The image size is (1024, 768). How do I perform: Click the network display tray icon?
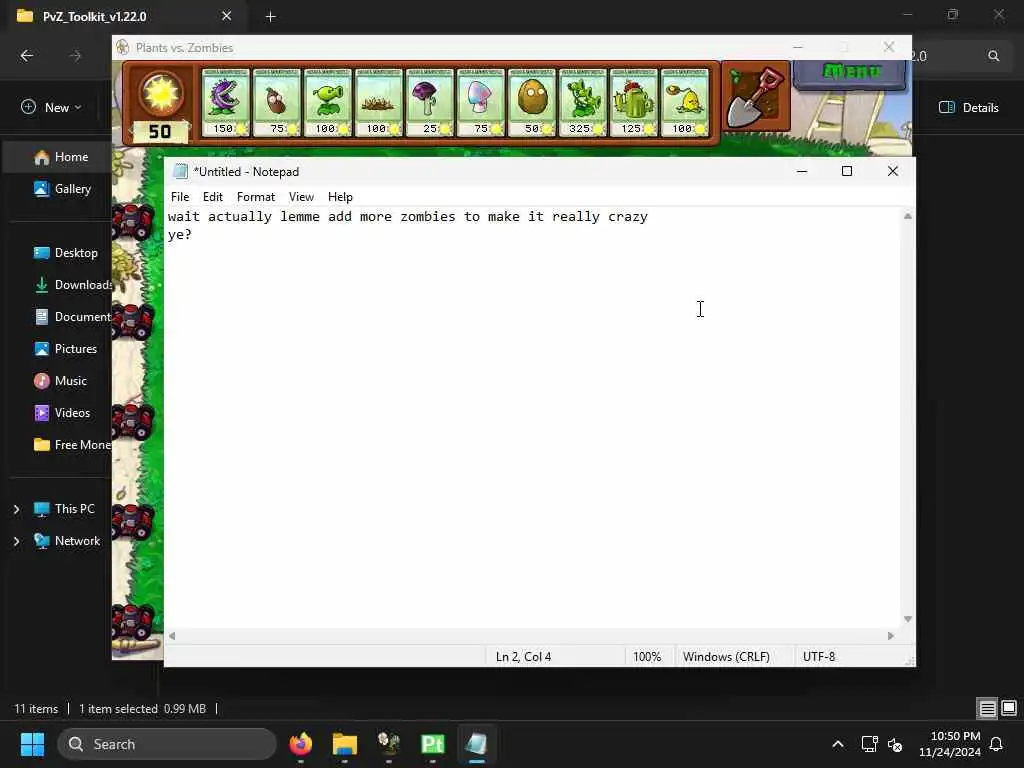point(869,744)
